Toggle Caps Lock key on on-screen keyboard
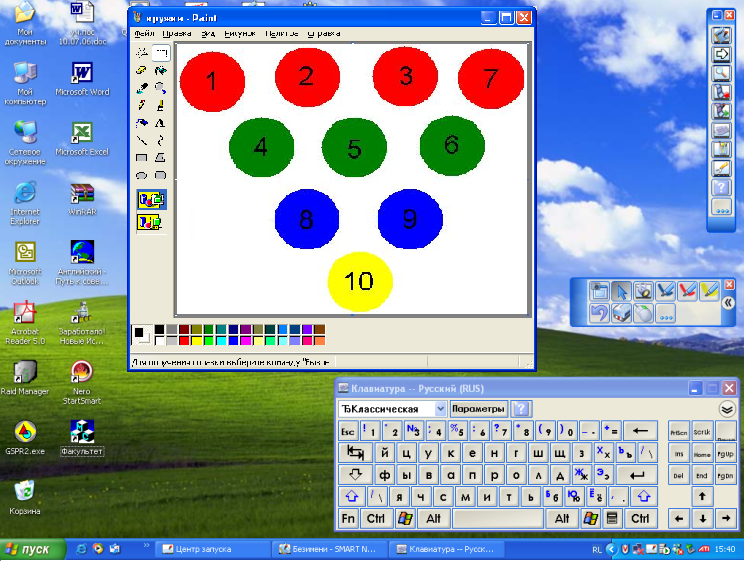Screen dimensions: 744x561 click(355, 474)
